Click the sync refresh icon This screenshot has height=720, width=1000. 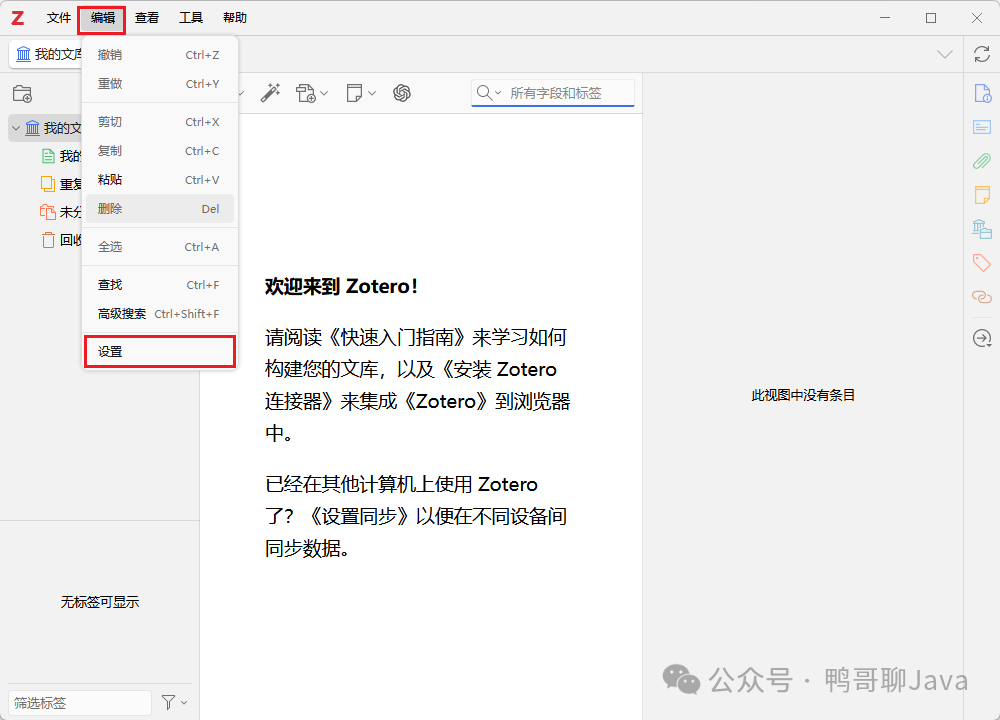[x=982, y=54]
